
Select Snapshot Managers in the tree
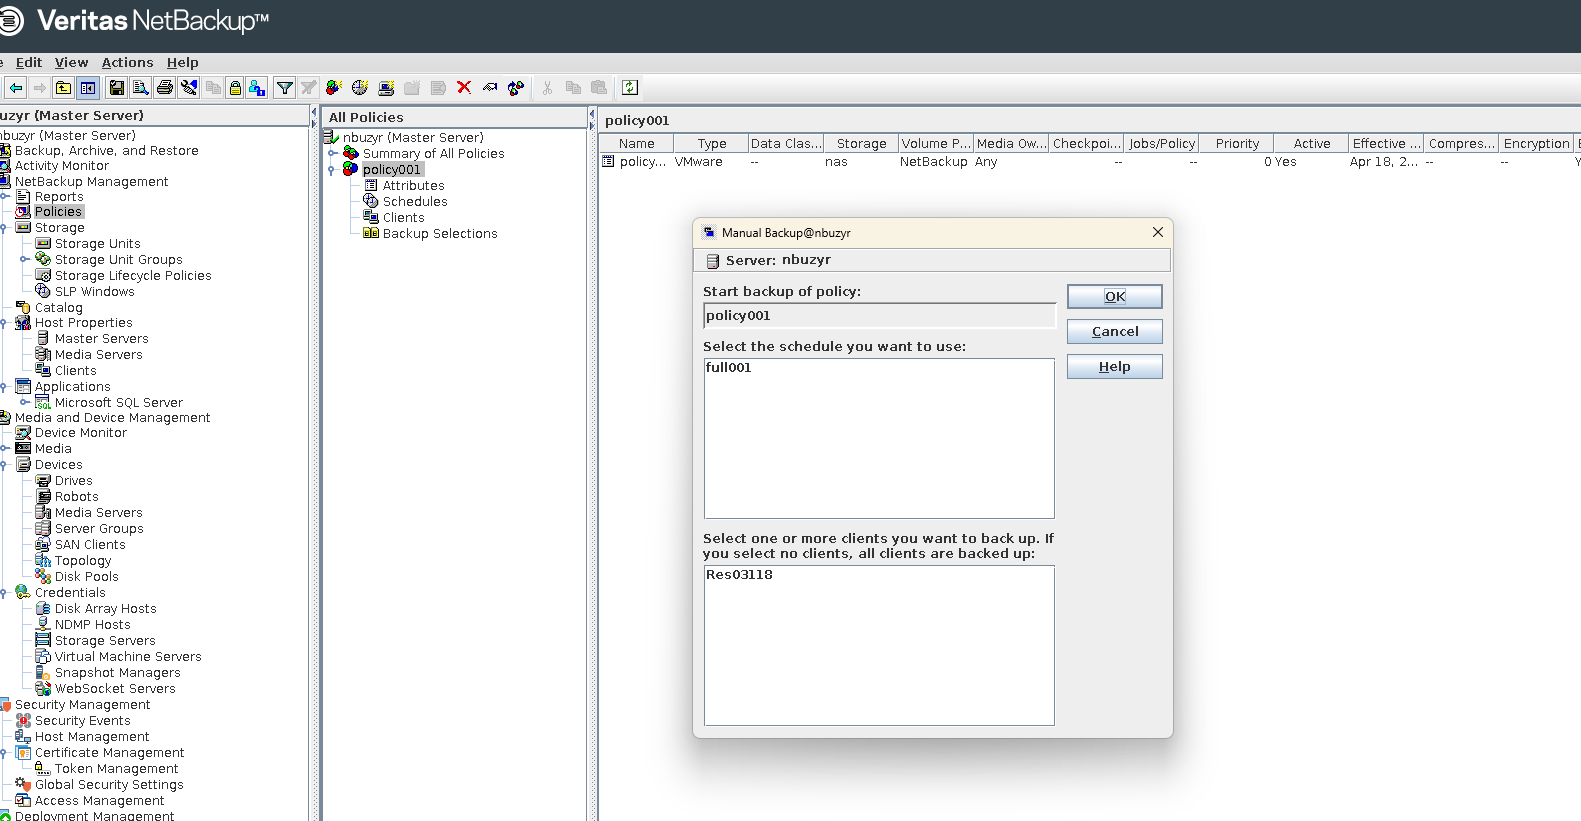coord(117,673)
